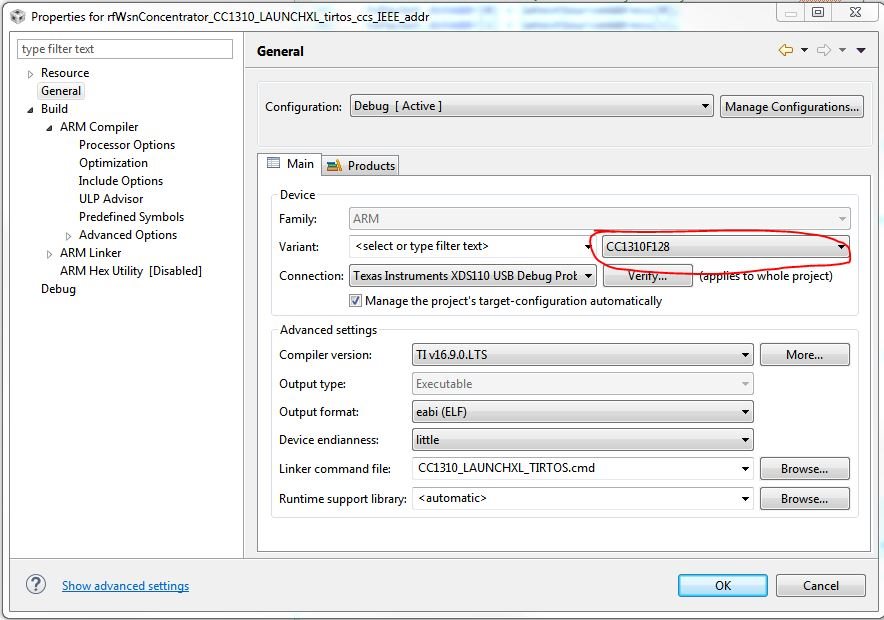The width and height of the screenshot is (884, 620).
Task: Maximize the properties window
Action: pos(817,12)
